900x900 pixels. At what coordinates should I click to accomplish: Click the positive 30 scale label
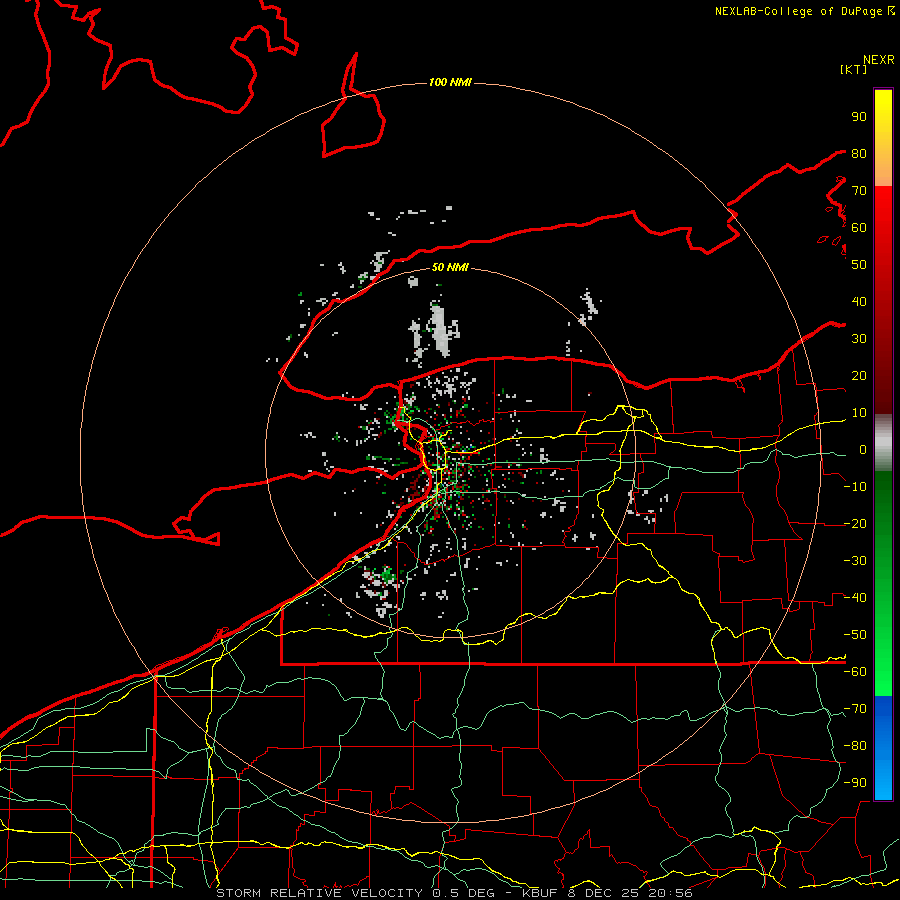click(x=859, y=339)
